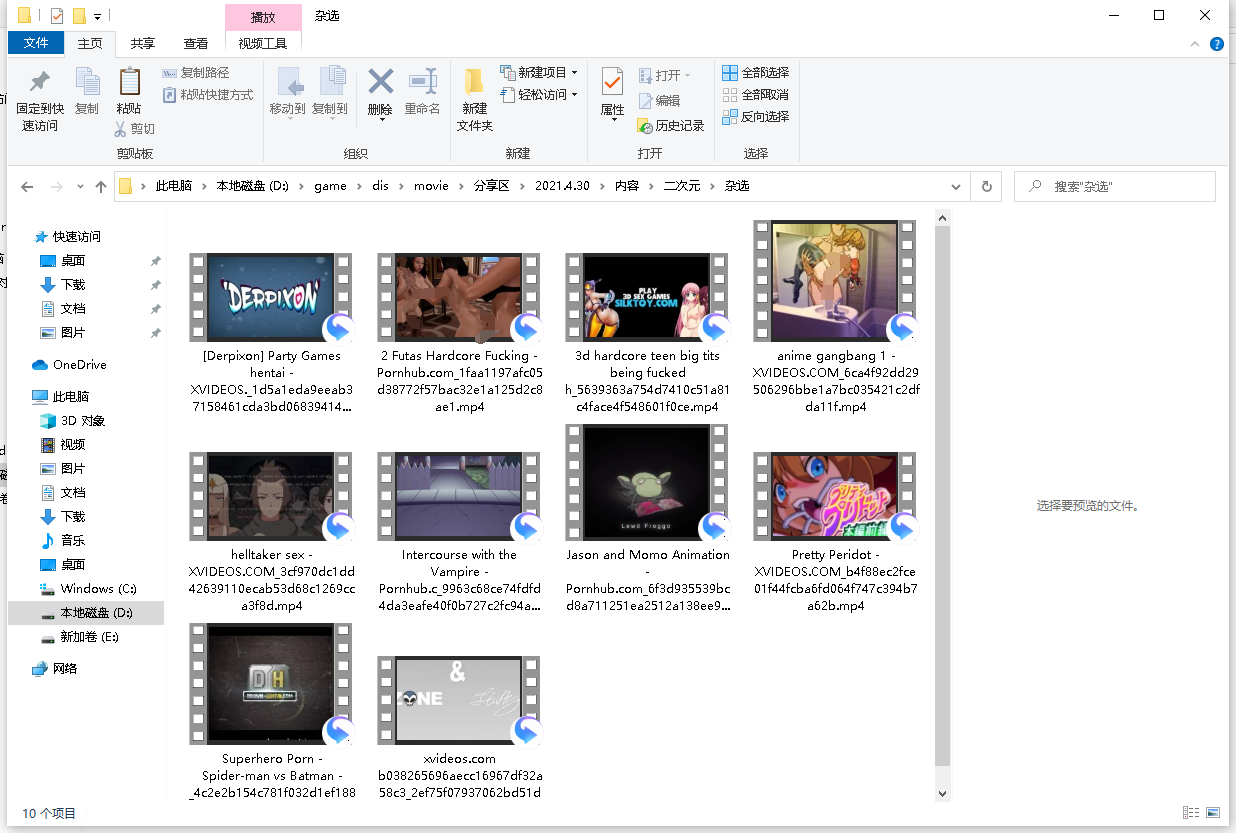
Task: Select 复制路径 in the clipboard group
Action: point(196,73)
